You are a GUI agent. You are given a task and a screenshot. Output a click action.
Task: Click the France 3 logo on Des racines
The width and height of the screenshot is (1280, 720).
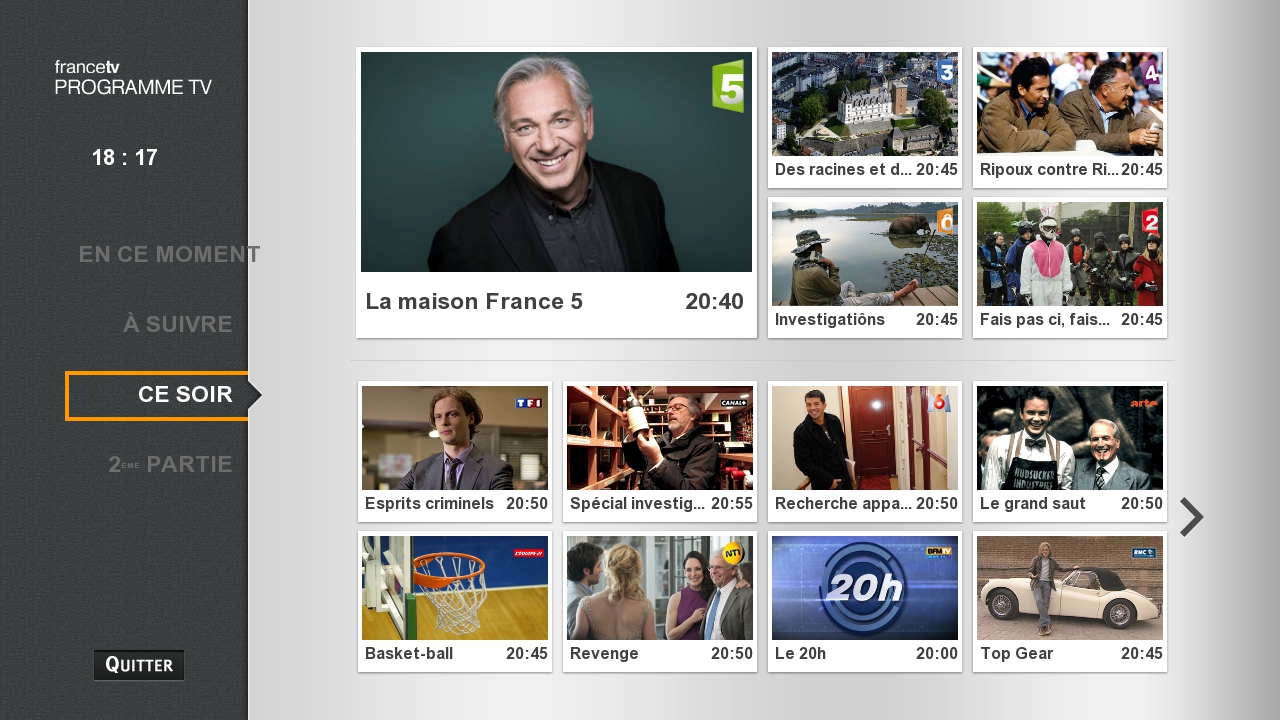coord(945,71)
